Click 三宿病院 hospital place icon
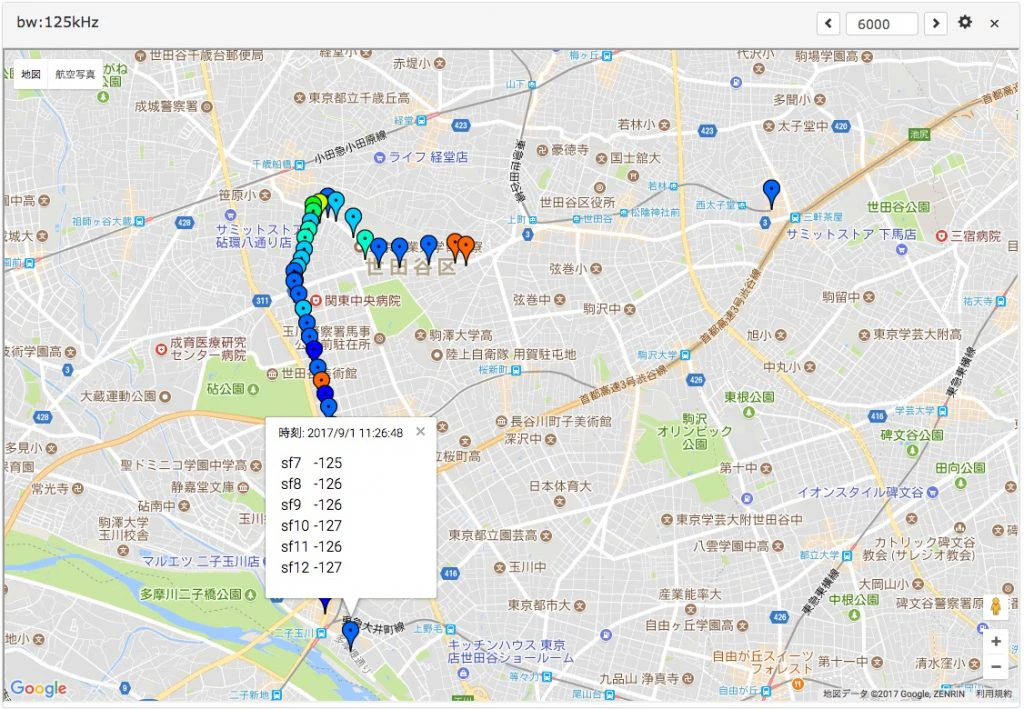 (x=941, y=236)
